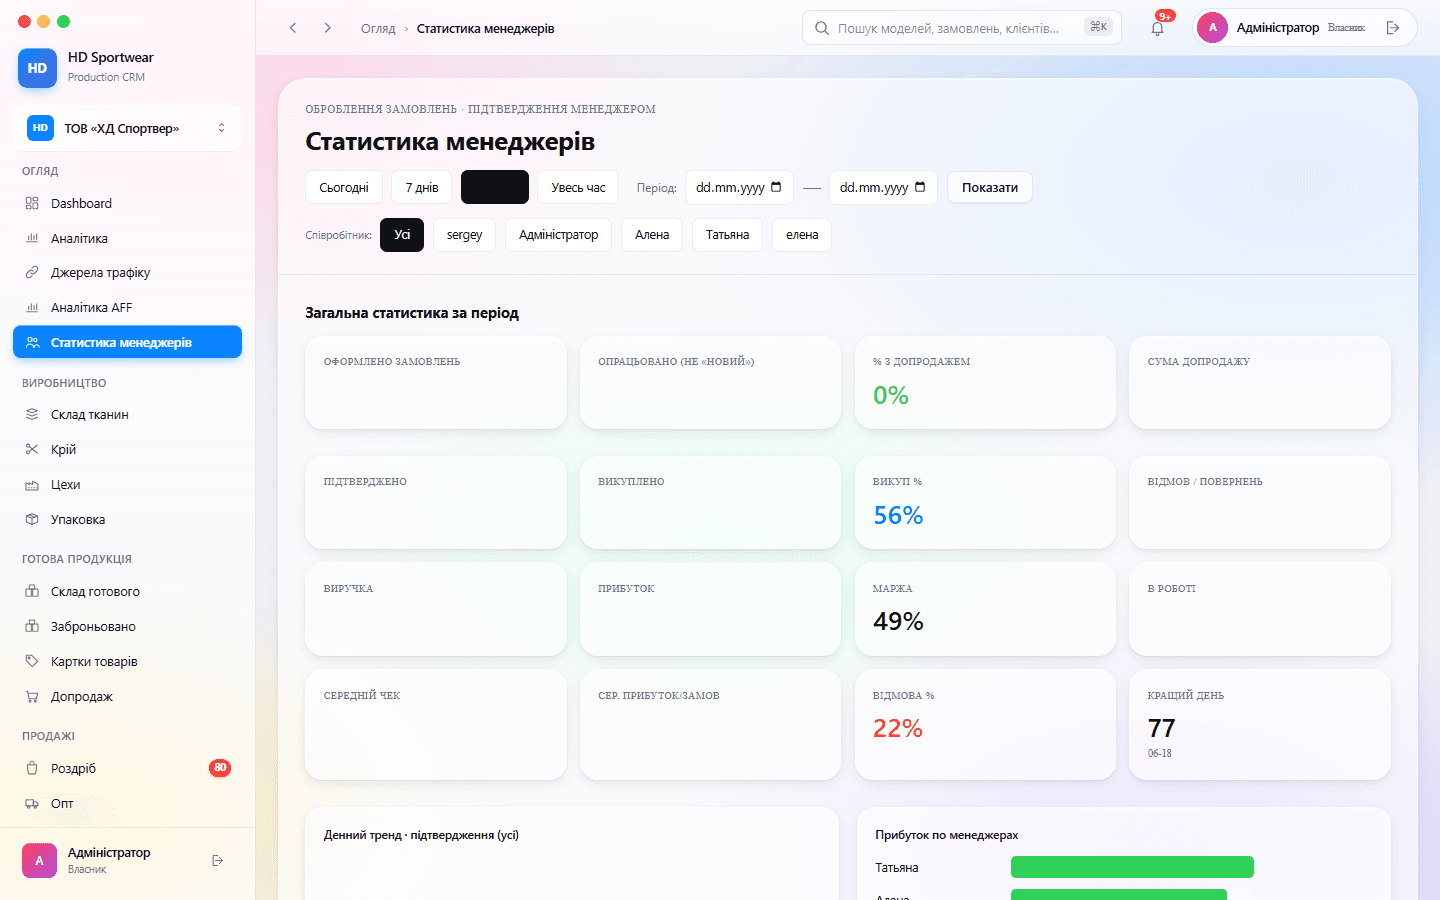Viewport: 1440px width, 900px height.
Task: Click the ⌘K shortcut badge
Action: pos(1098,27)
